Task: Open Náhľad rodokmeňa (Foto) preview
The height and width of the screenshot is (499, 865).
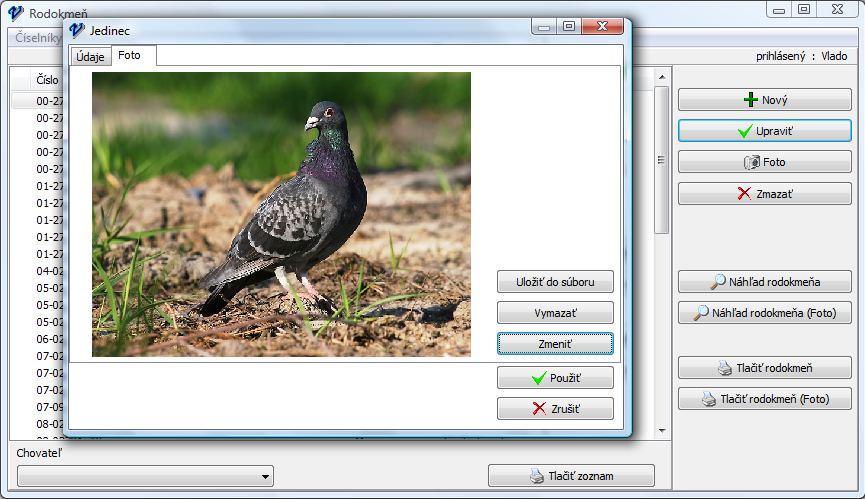Action: click(x=765, y=313)
